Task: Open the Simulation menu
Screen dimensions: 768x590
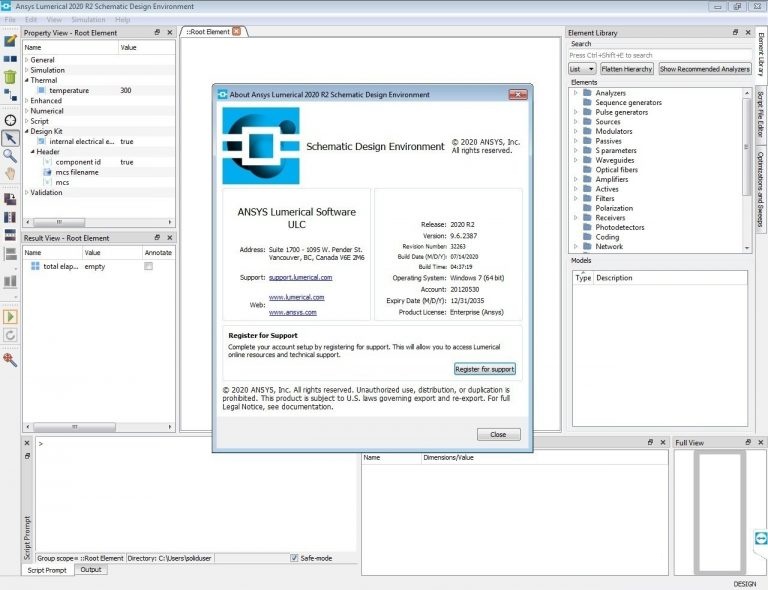Action: pos(88,20)
